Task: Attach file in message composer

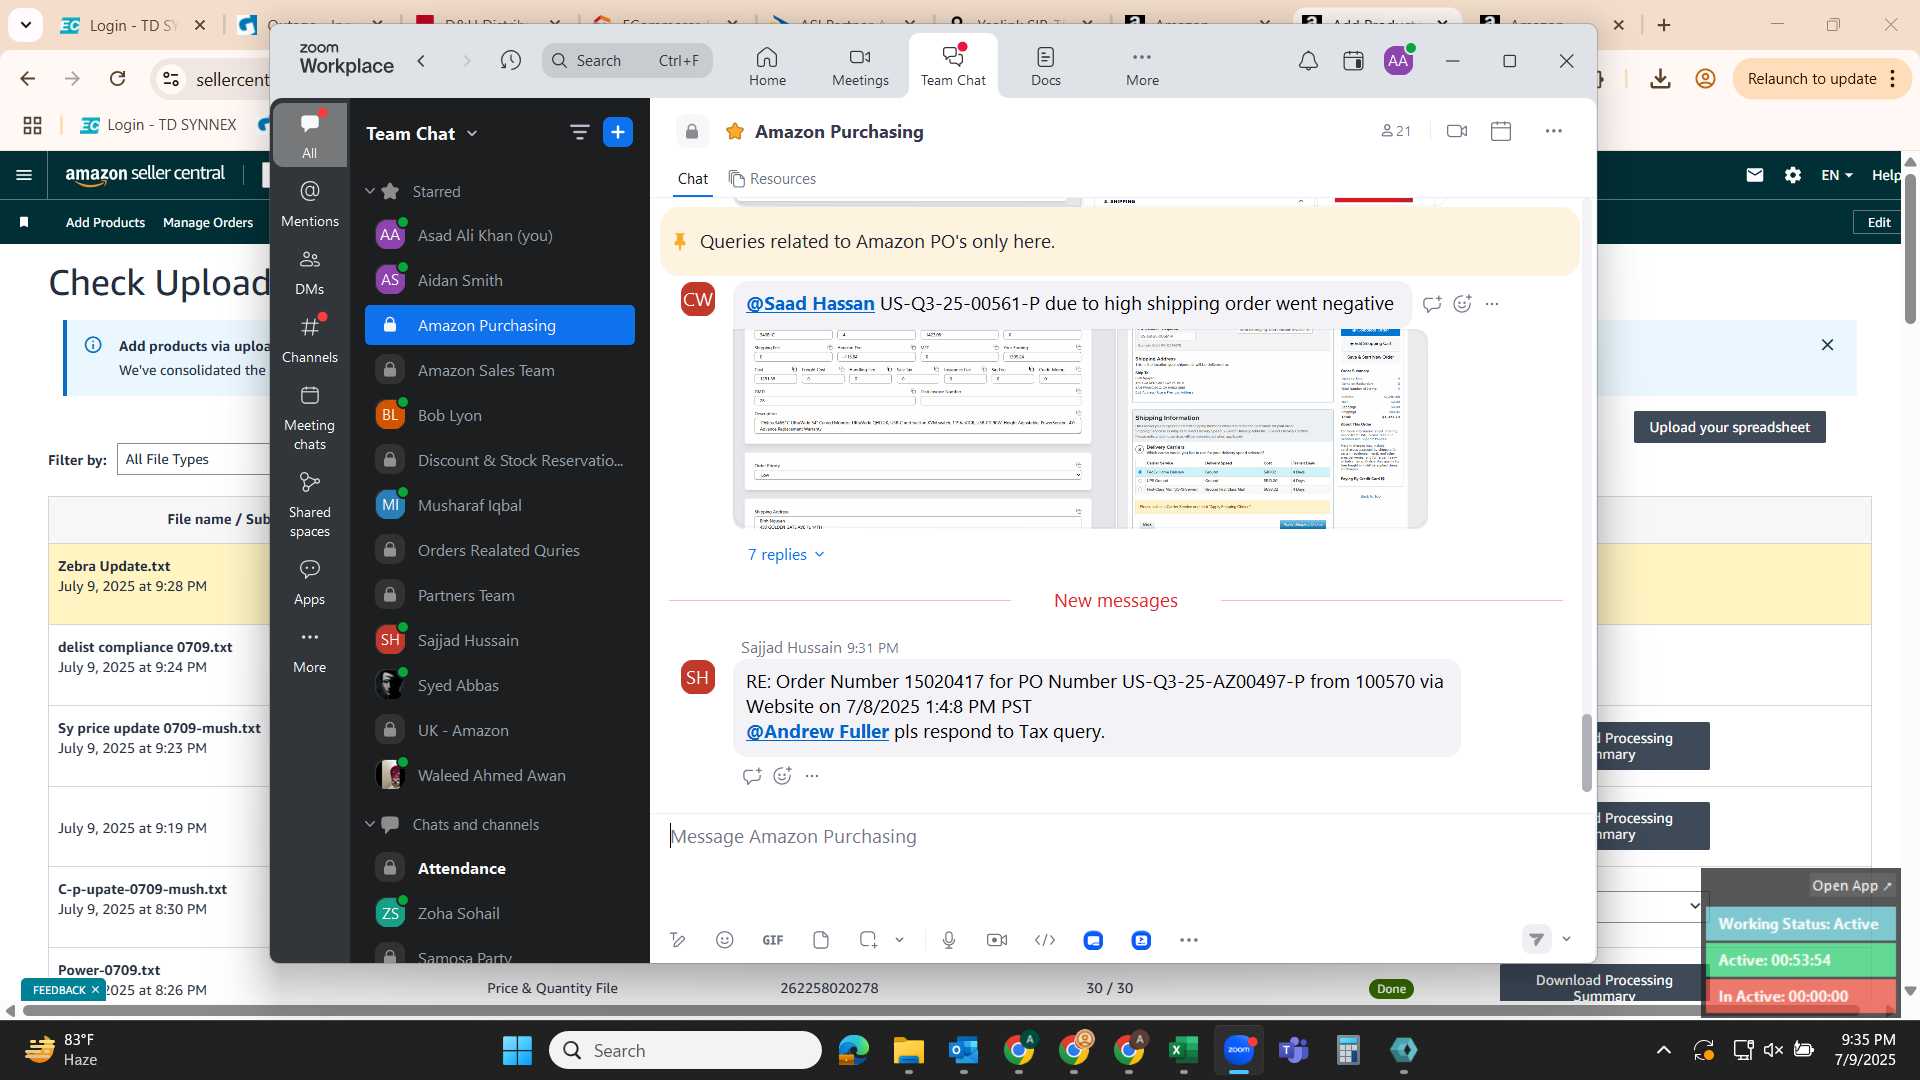Action: click(x=821, y=940)
